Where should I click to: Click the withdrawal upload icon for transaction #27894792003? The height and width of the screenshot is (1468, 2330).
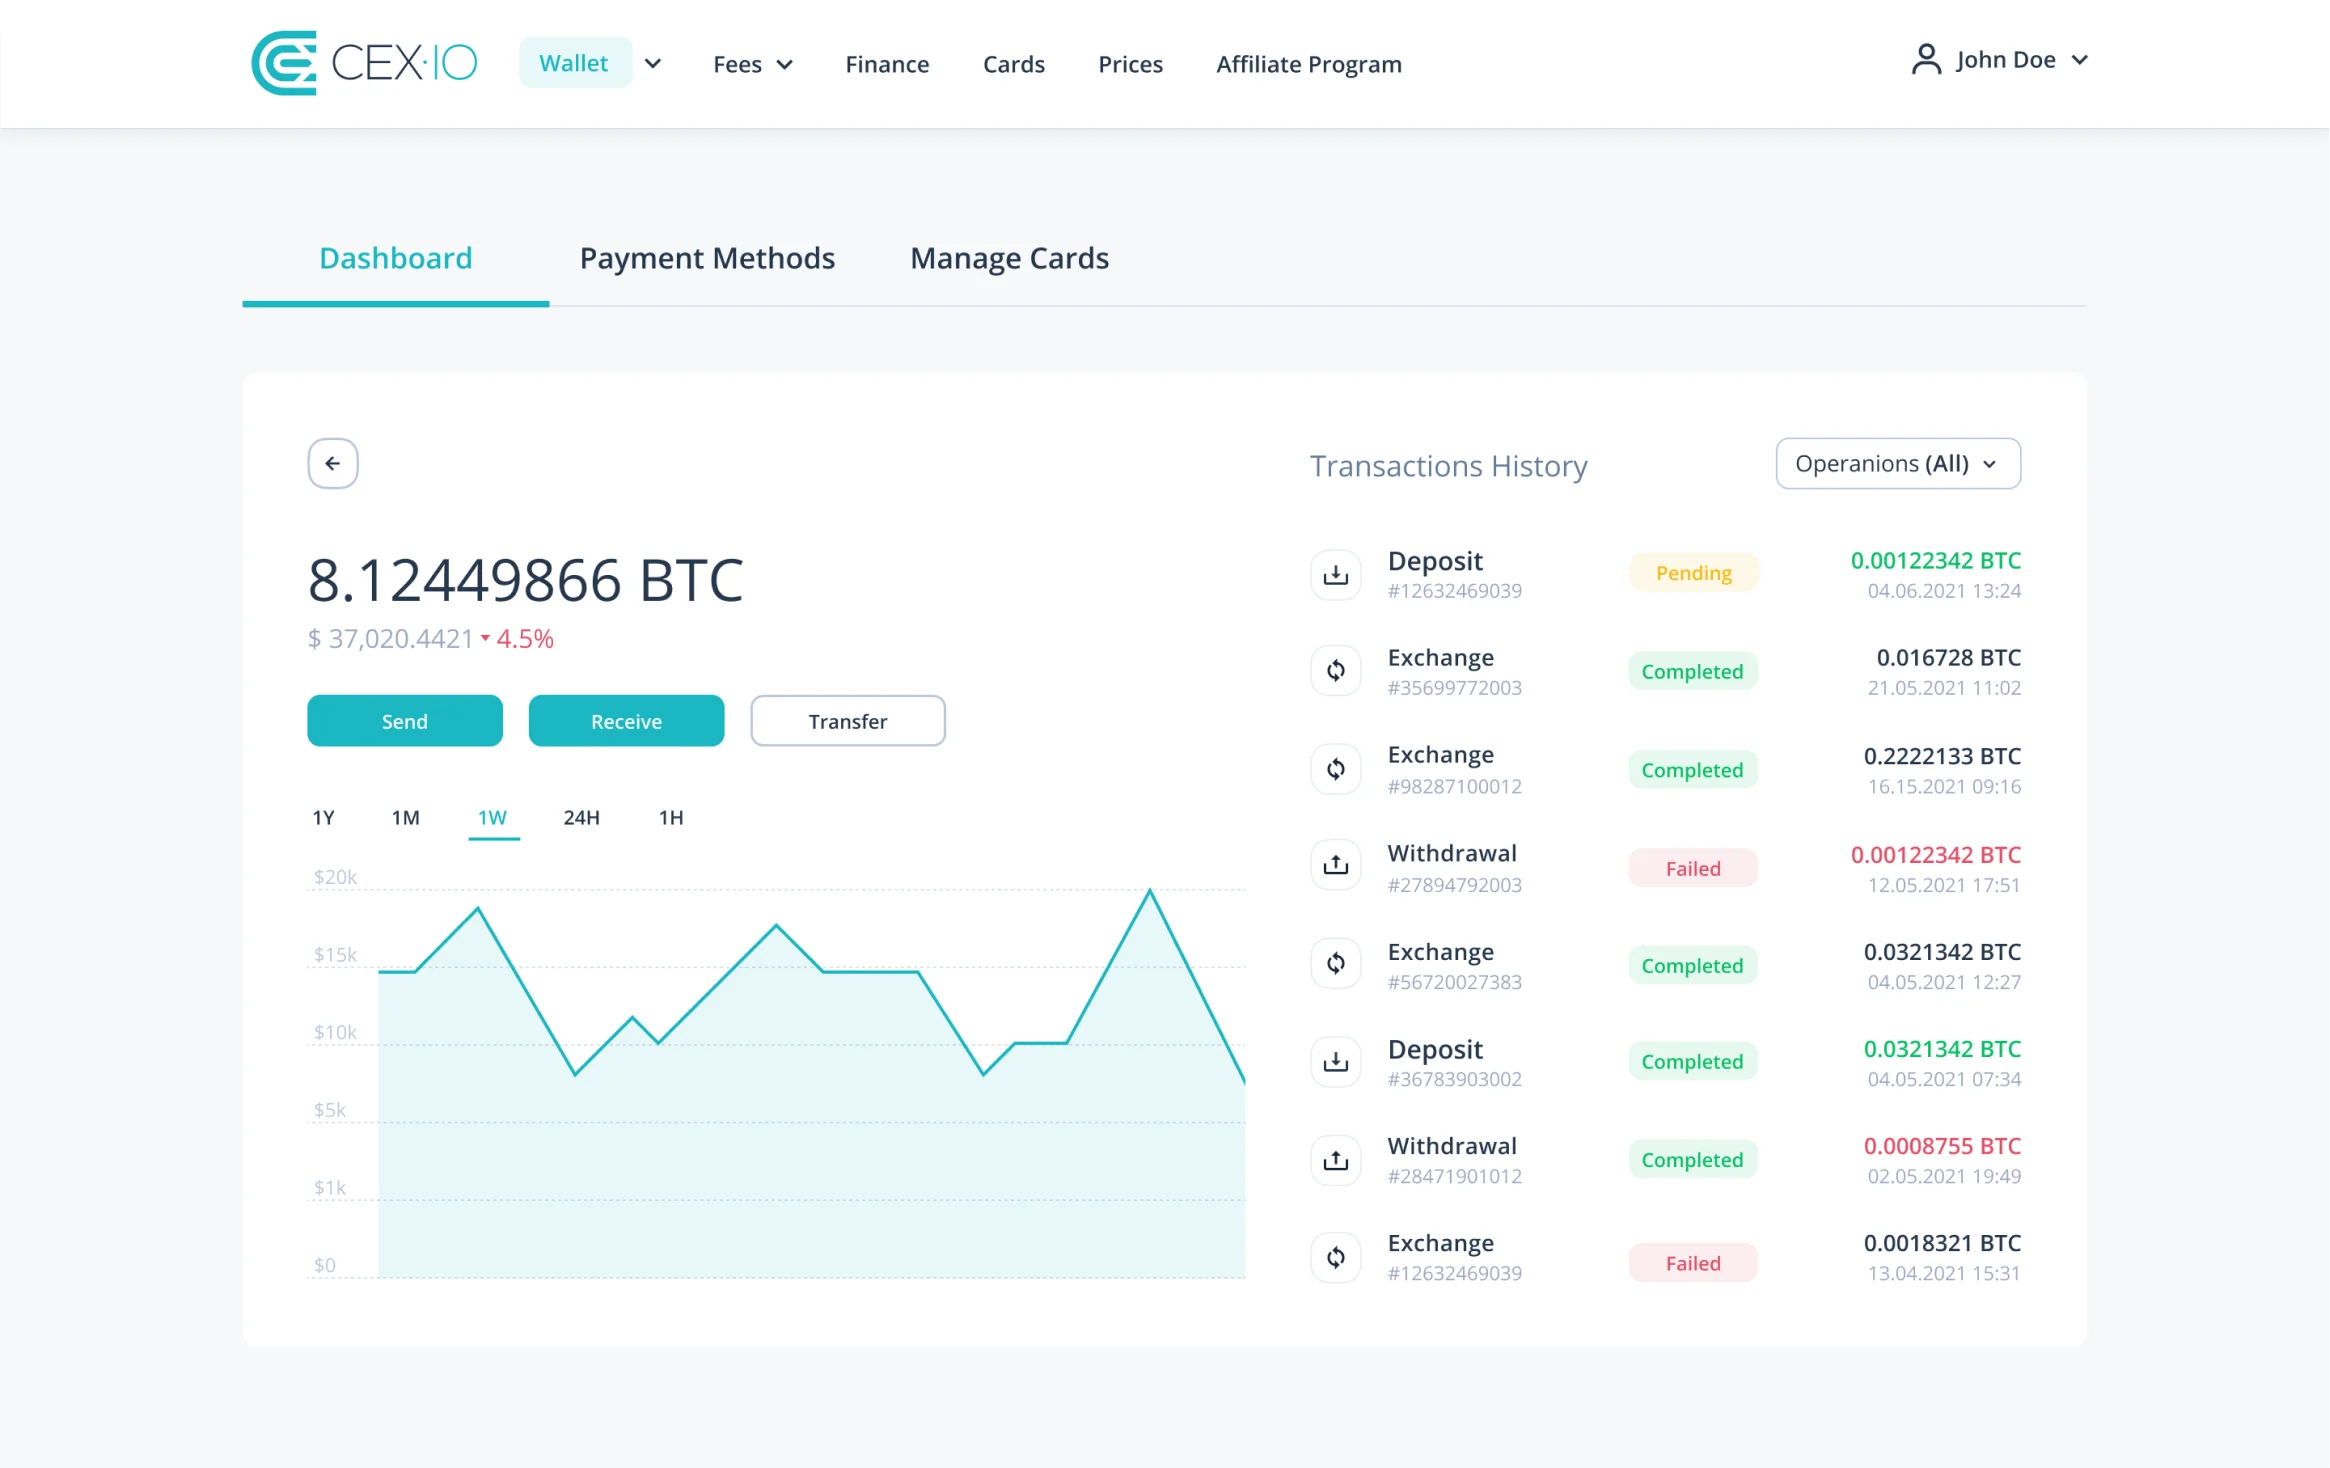point(1336,866)
